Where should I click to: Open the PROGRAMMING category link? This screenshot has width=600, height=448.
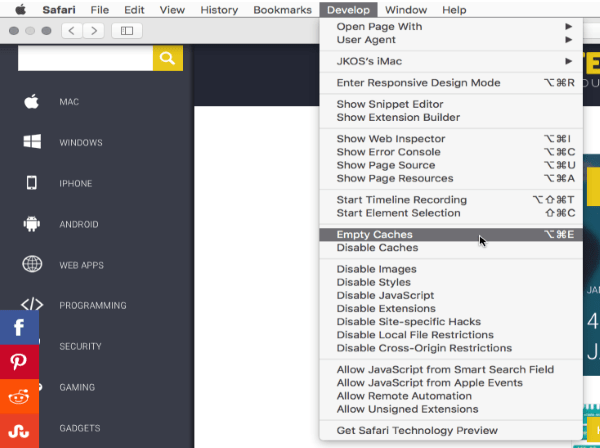[x=93, y=305]
